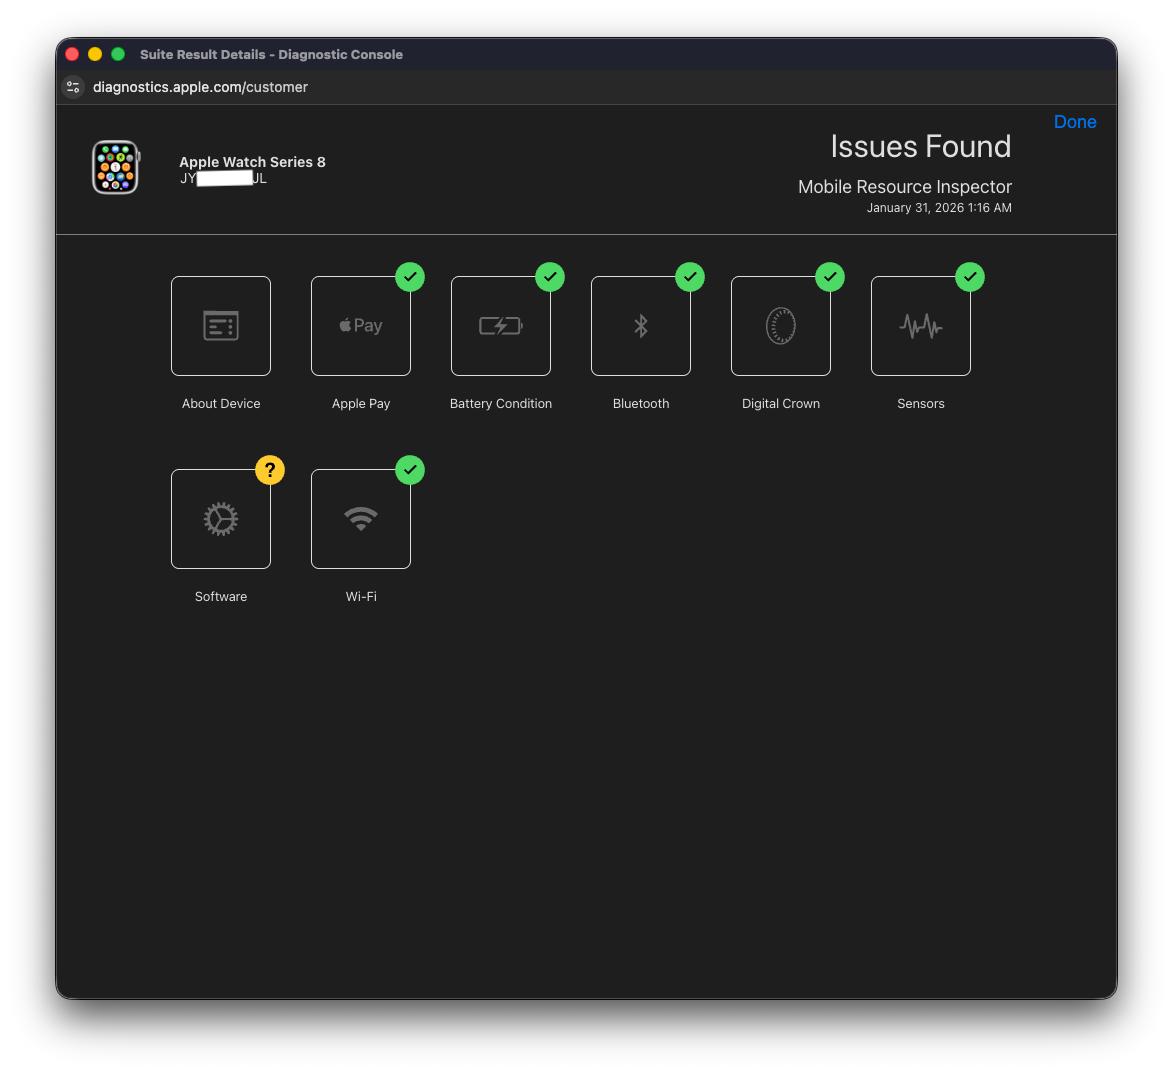Click the Apple Pay label
Screen dimensions: 1173x1073
(361, 403)
